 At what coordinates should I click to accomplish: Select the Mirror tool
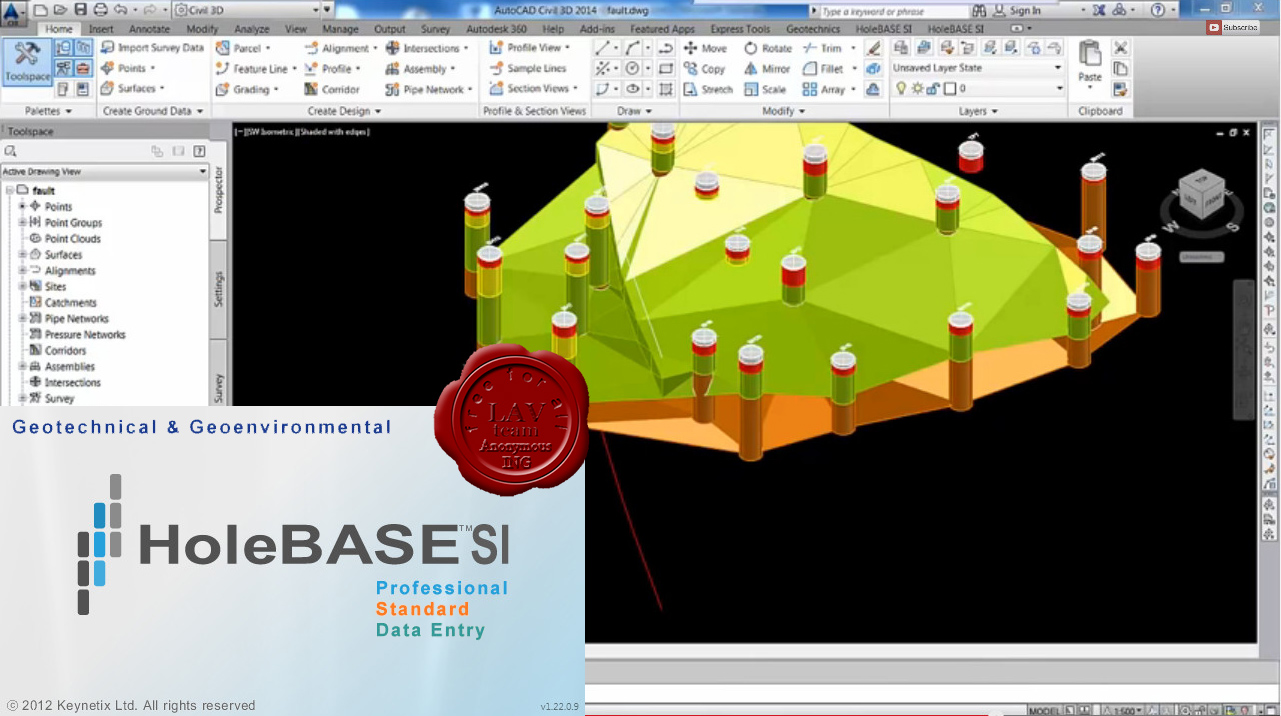point(767,69)
